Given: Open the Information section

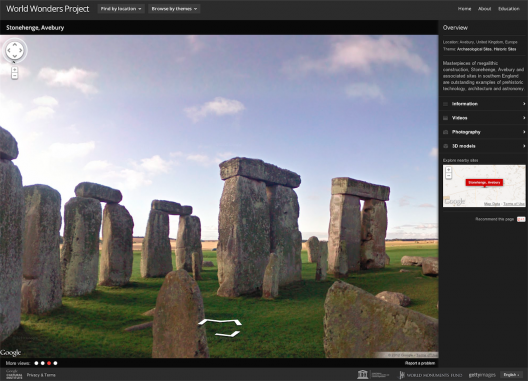Looking at the screenshot, I should click(x=484, y=104).
